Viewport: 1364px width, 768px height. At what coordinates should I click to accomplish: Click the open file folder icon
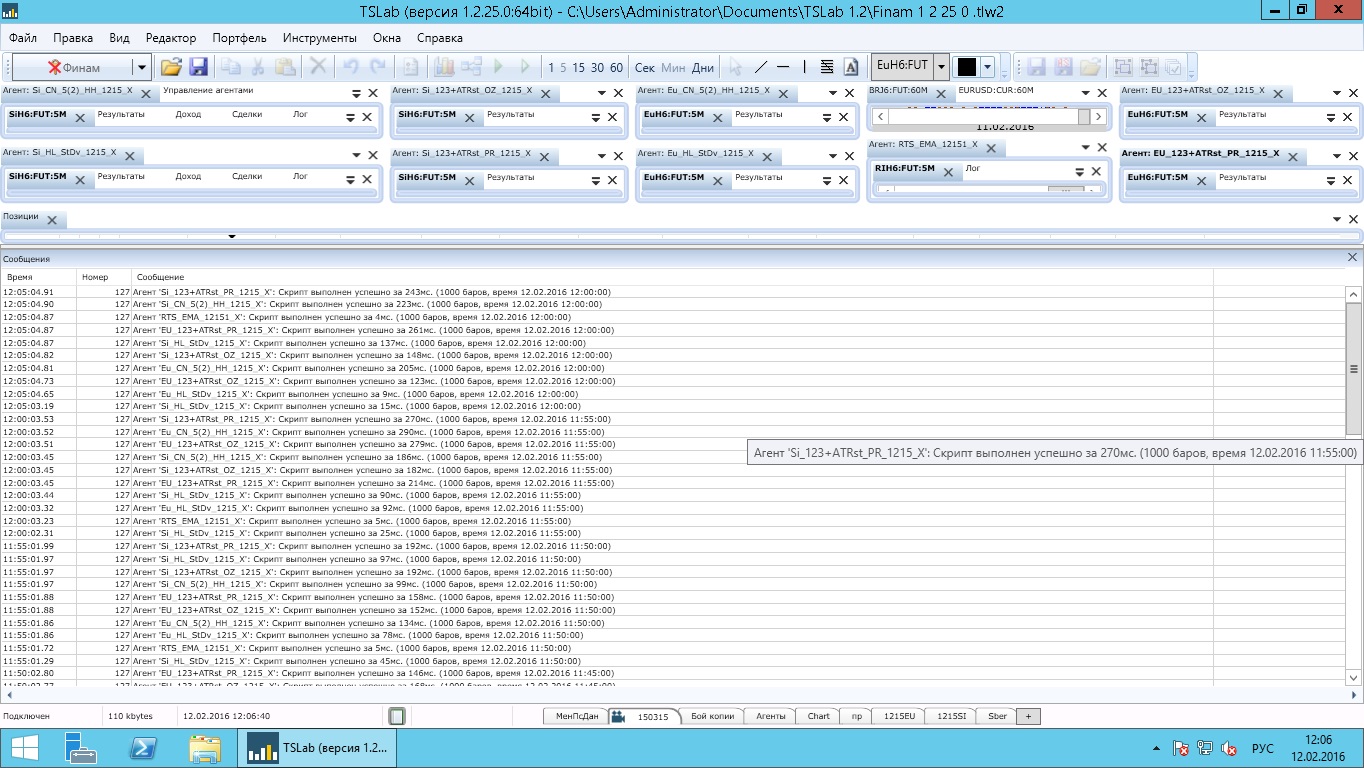pos(171,67)
